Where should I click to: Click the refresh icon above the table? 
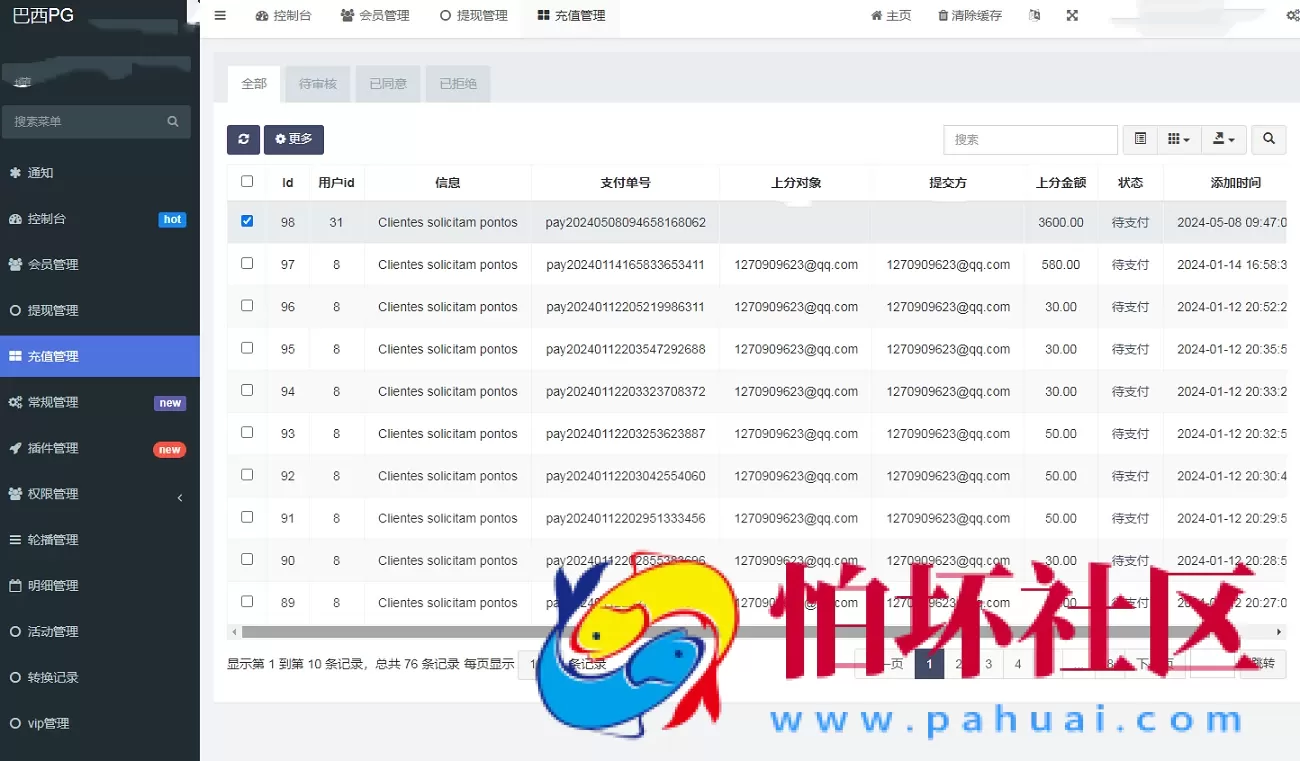tap(243, 139)
